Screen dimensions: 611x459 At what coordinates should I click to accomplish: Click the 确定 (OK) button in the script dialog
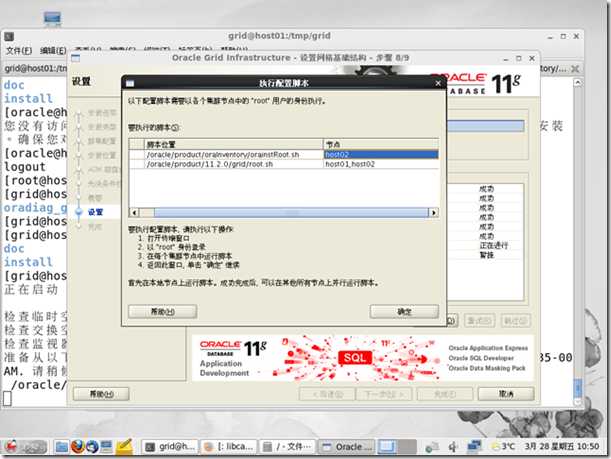coord(404,311)
